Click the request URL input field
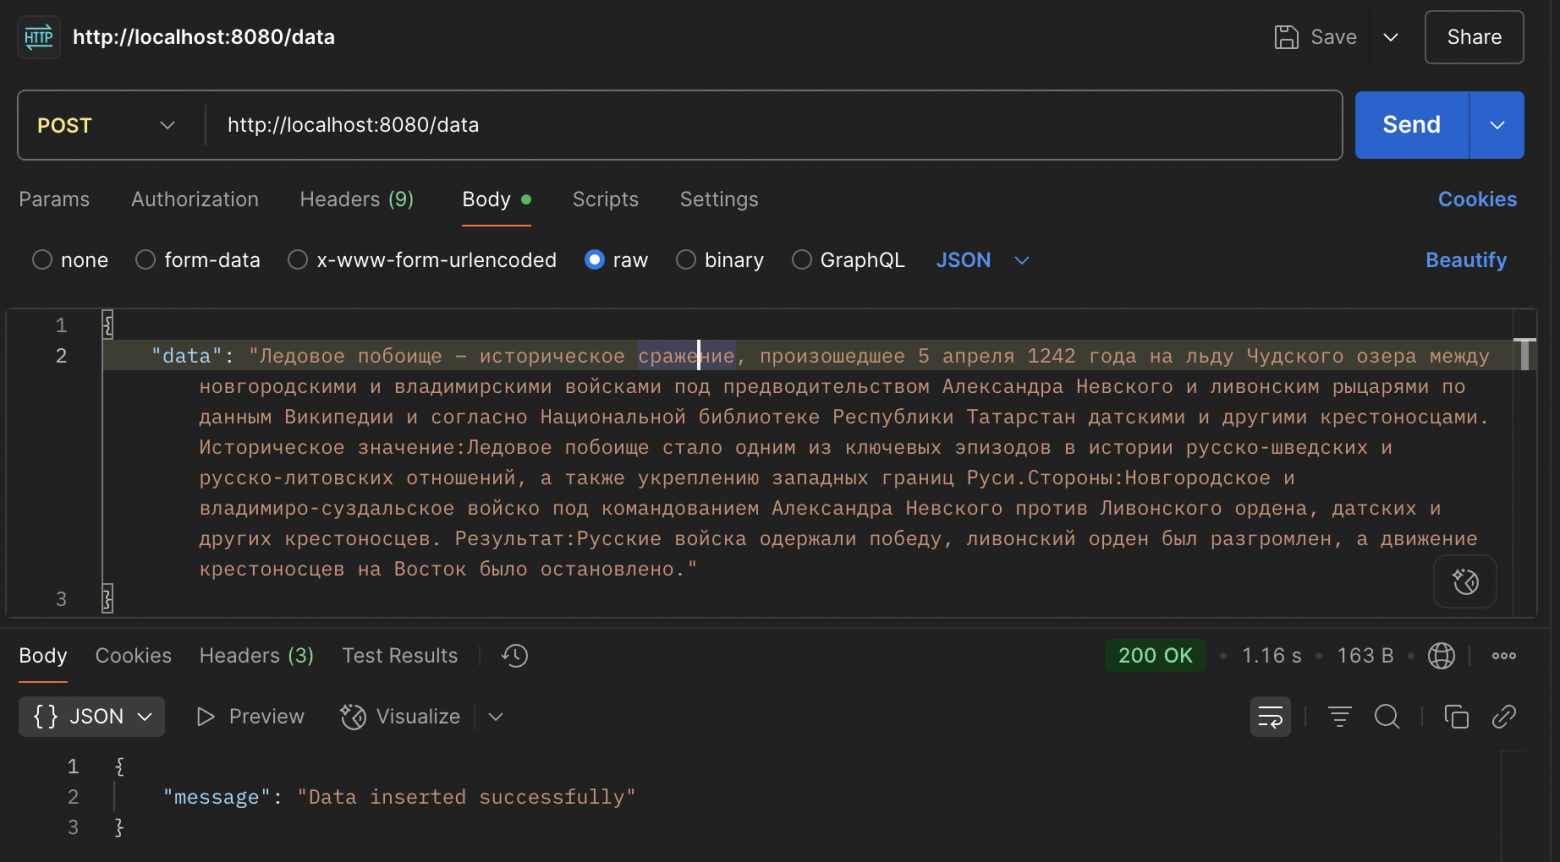Image resolution: width=1560 pixels, height=862 pixels. point(770,125)
